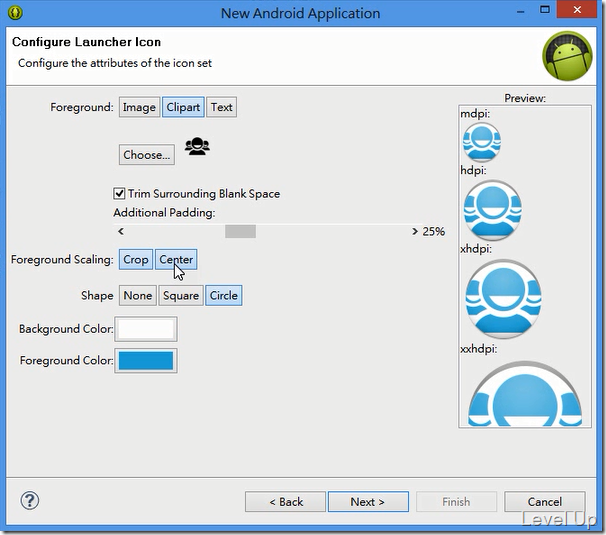Minimize the wizard window
The height and width of the screenshot is (535, 606).
click(521, 11)
